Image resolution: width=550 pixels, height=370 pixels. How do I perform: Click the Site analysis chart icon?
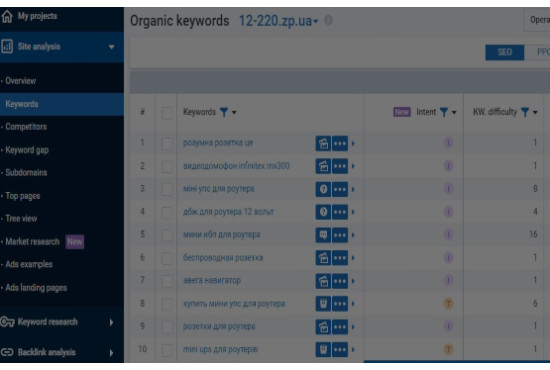7,46
